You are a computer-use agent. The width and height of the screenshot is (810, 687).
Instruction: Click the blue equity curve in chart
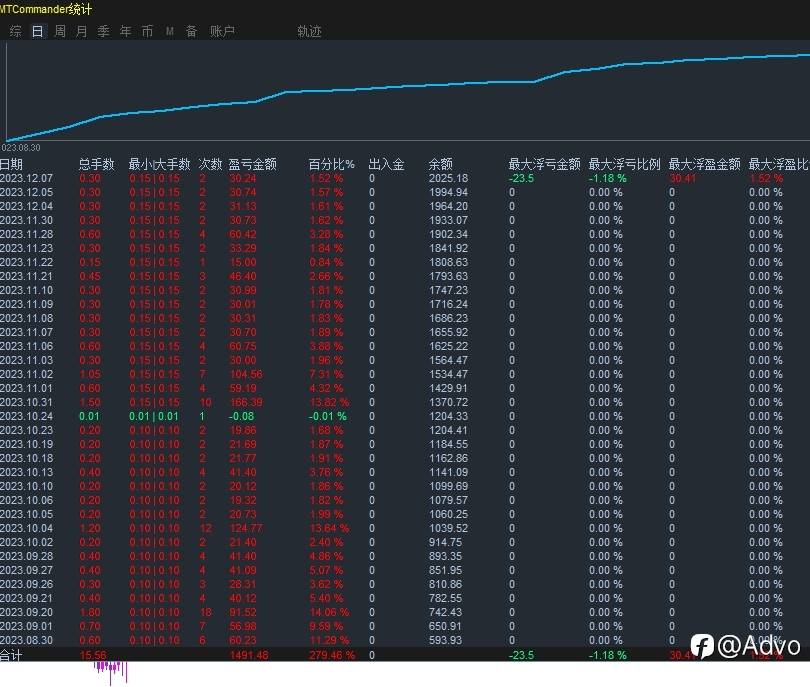[x=408, y=85]
